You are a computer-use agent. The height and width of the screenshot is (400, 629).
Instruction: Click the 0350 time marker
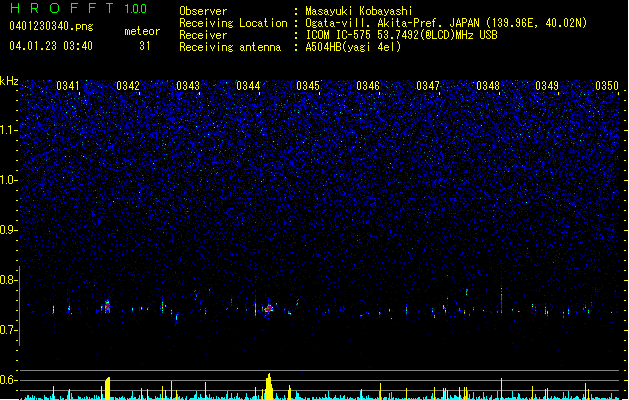point(607,86)
